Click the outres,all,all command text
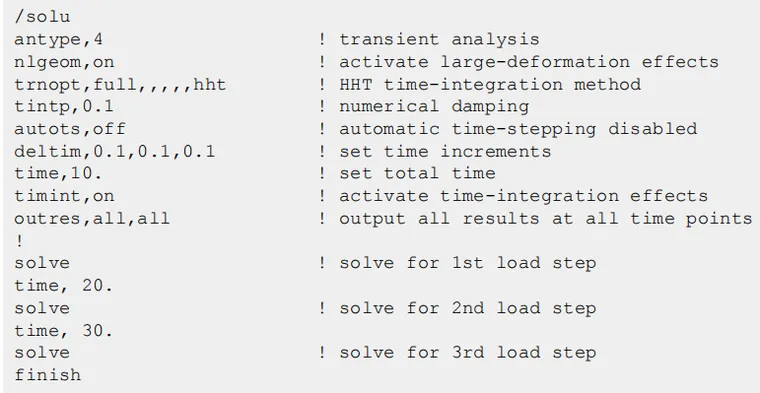760x393 pixels. [x=92, y=218]
